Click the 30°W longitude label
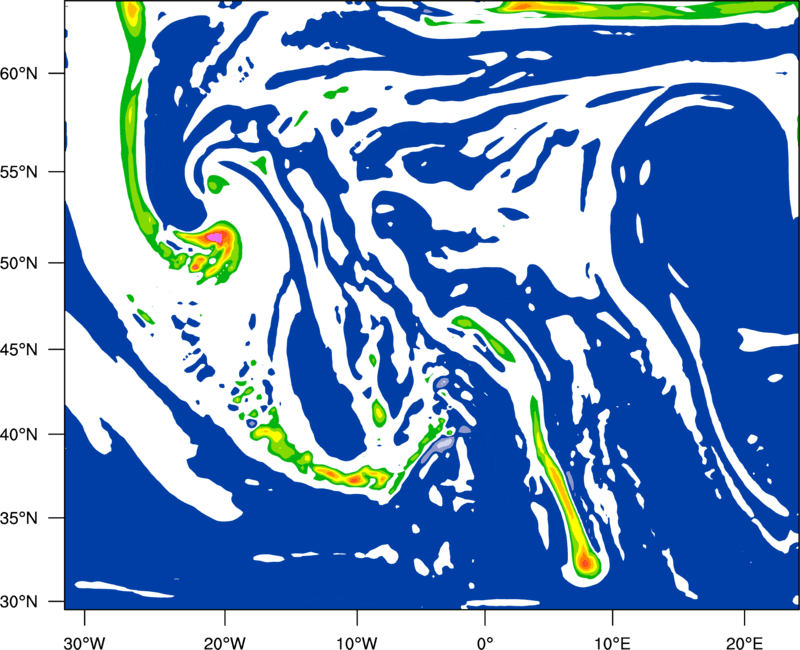This screenshot has height=650, width=800. tap(85, 642)
